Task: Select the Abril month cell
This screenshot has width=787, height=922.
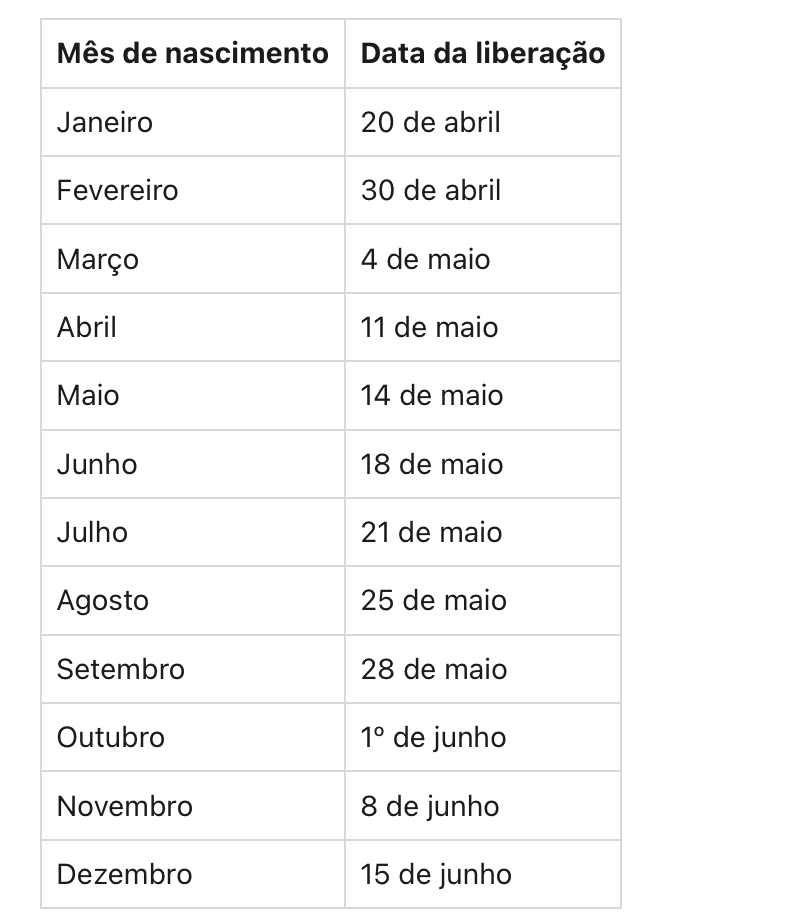Action: (87, 327)
